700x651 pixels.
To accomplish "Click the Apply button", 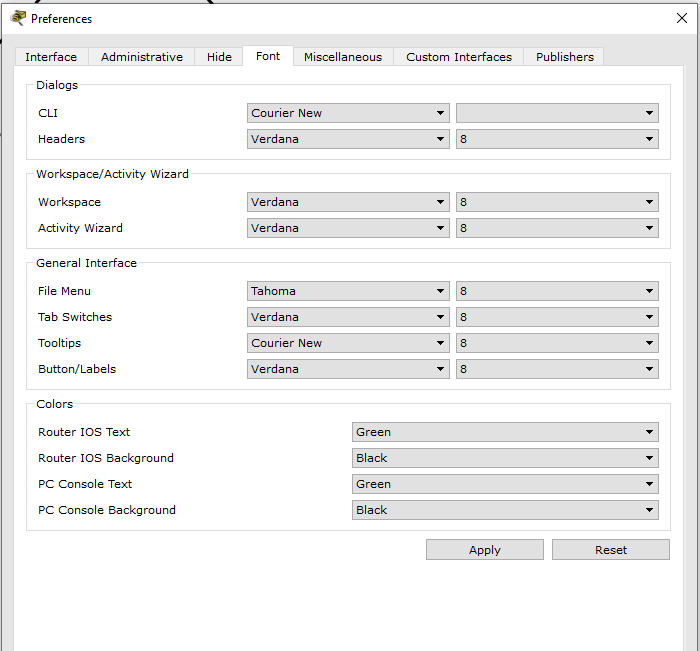I will (x=485, y=550).
